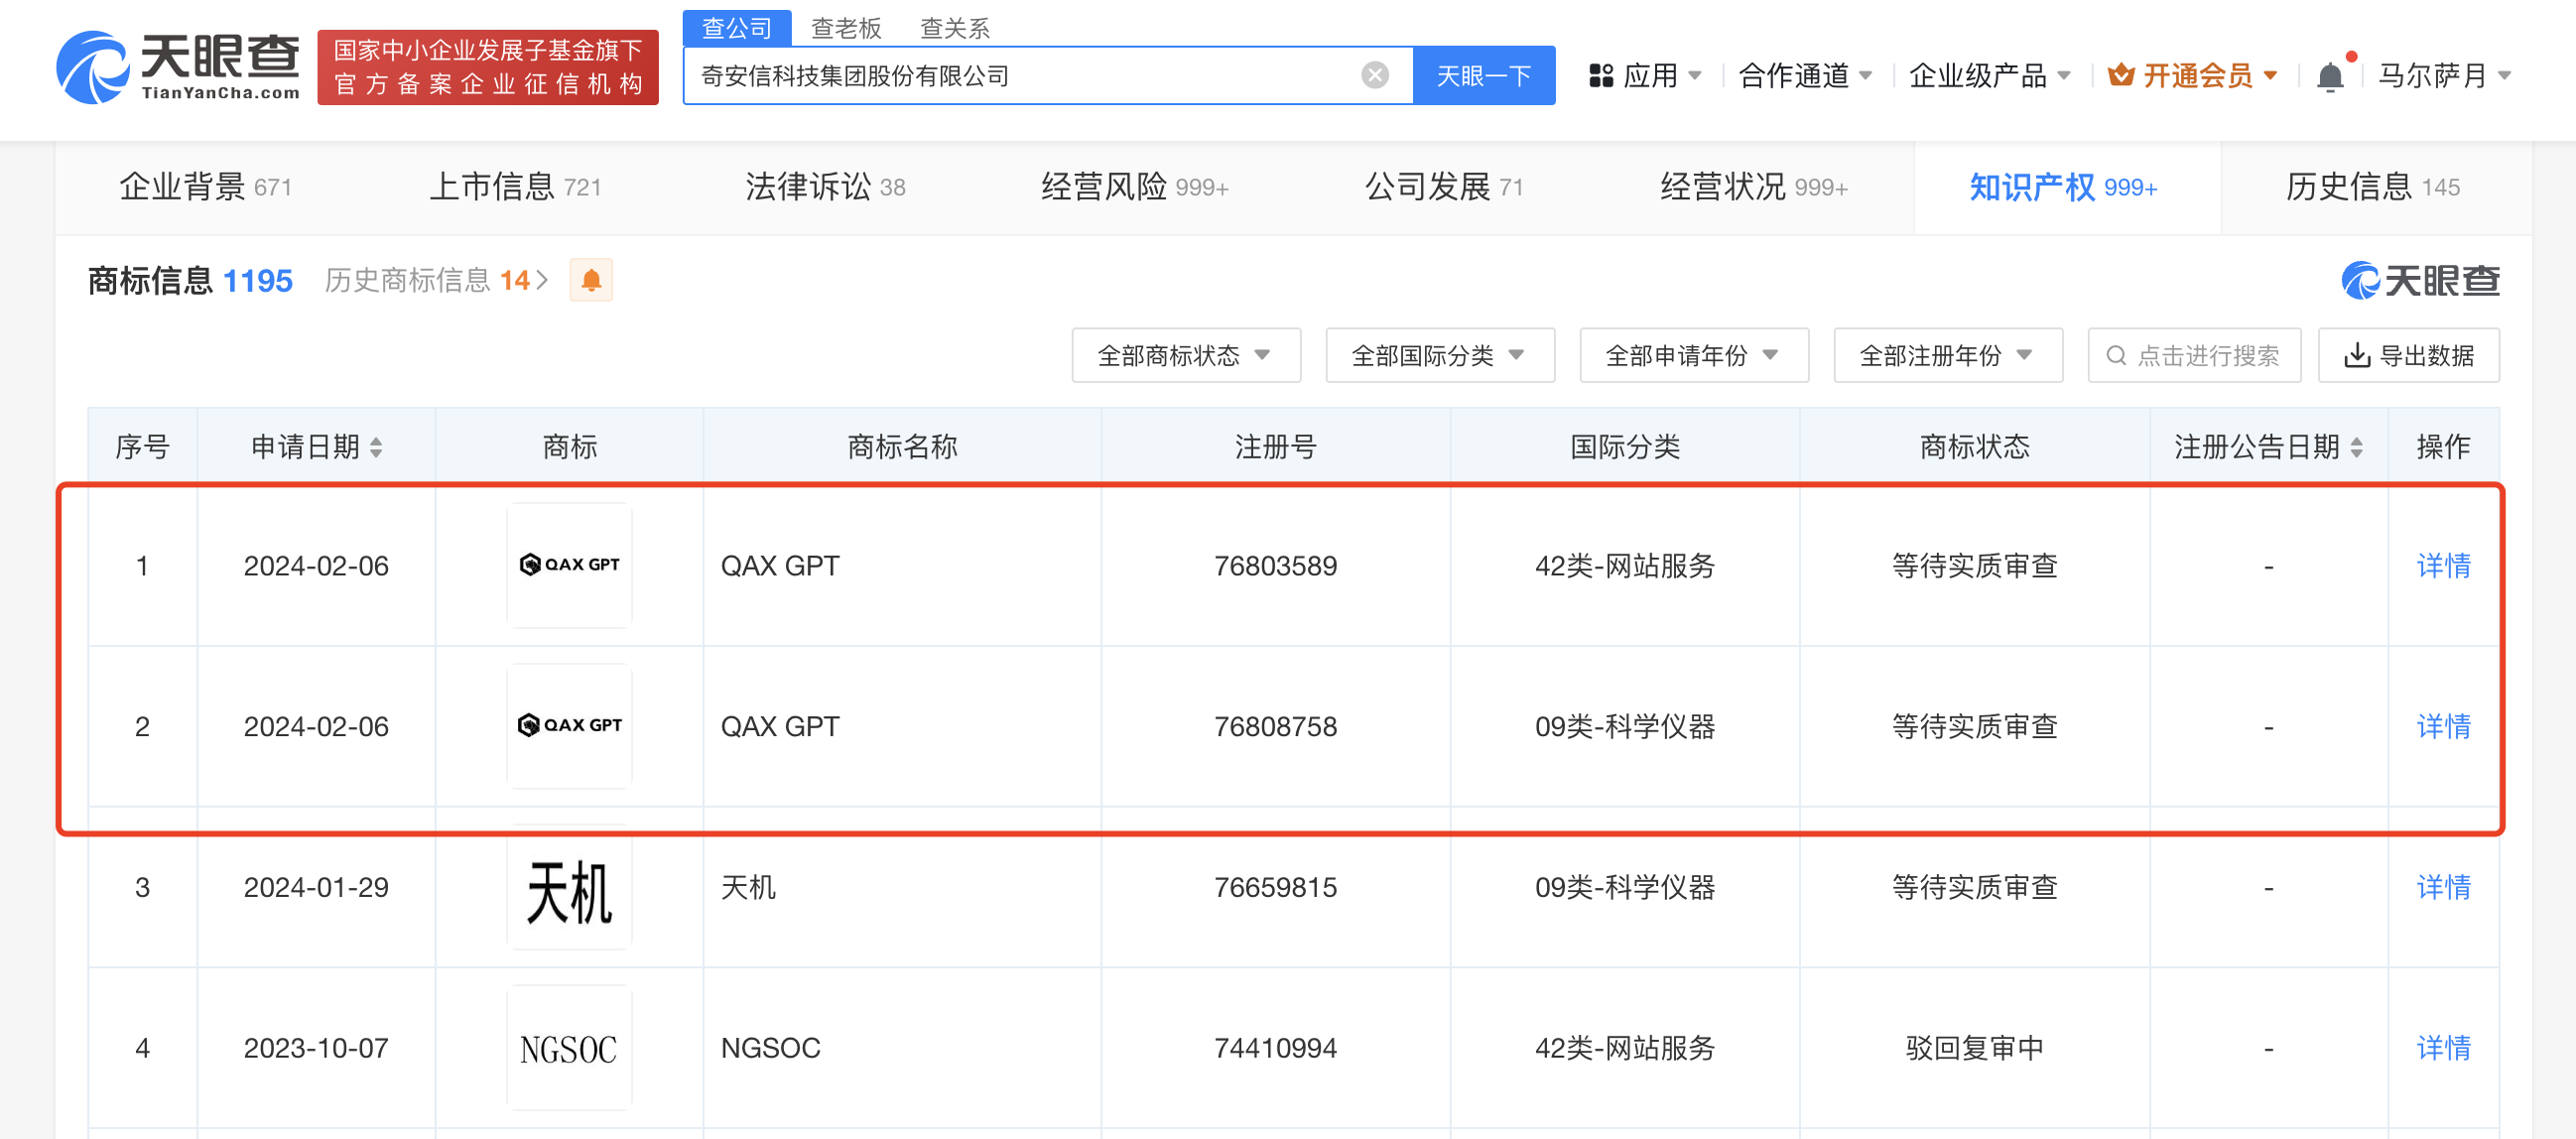The width and height of the screenshot is (2576, 1139).
Task: Open the 全部注册年份 dropdown
Action: coord(1948,356)
